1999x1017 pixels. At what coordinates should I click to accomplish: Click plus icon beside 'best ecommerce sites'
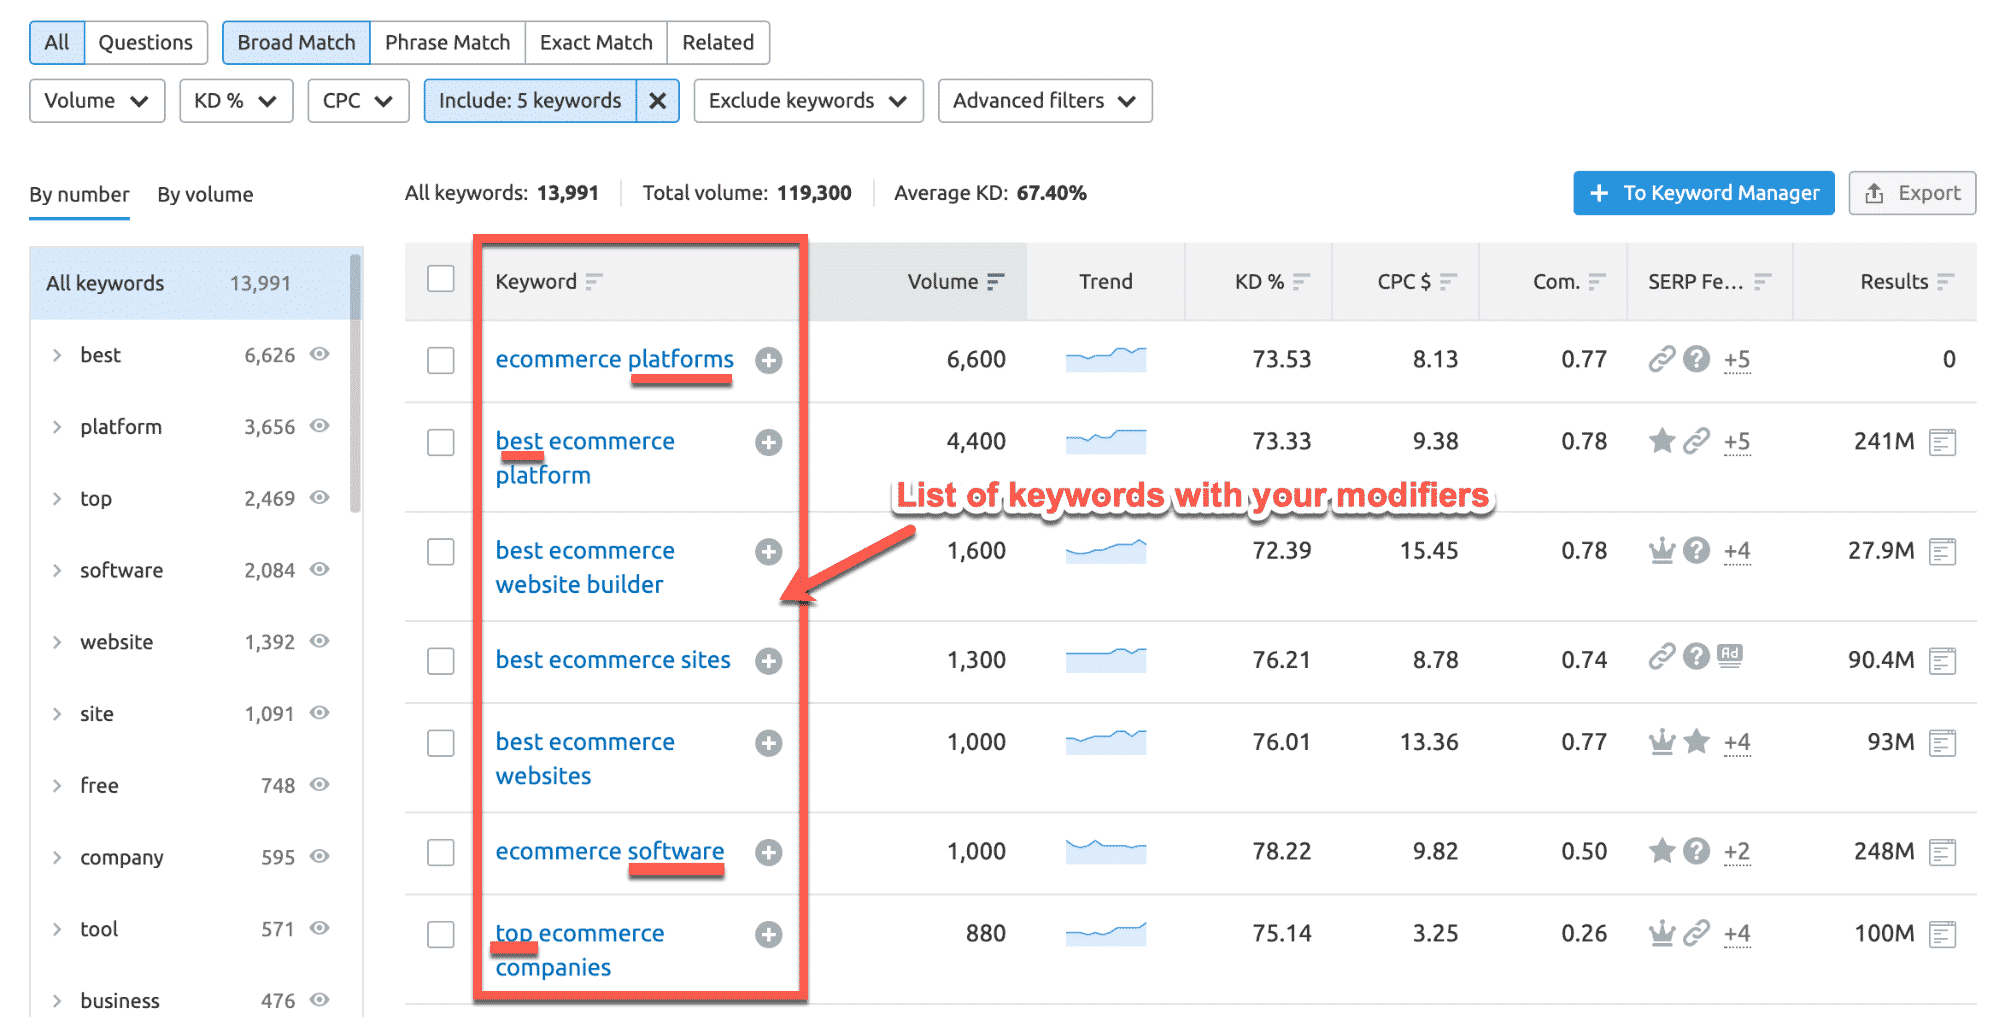(x=768, y=661)
